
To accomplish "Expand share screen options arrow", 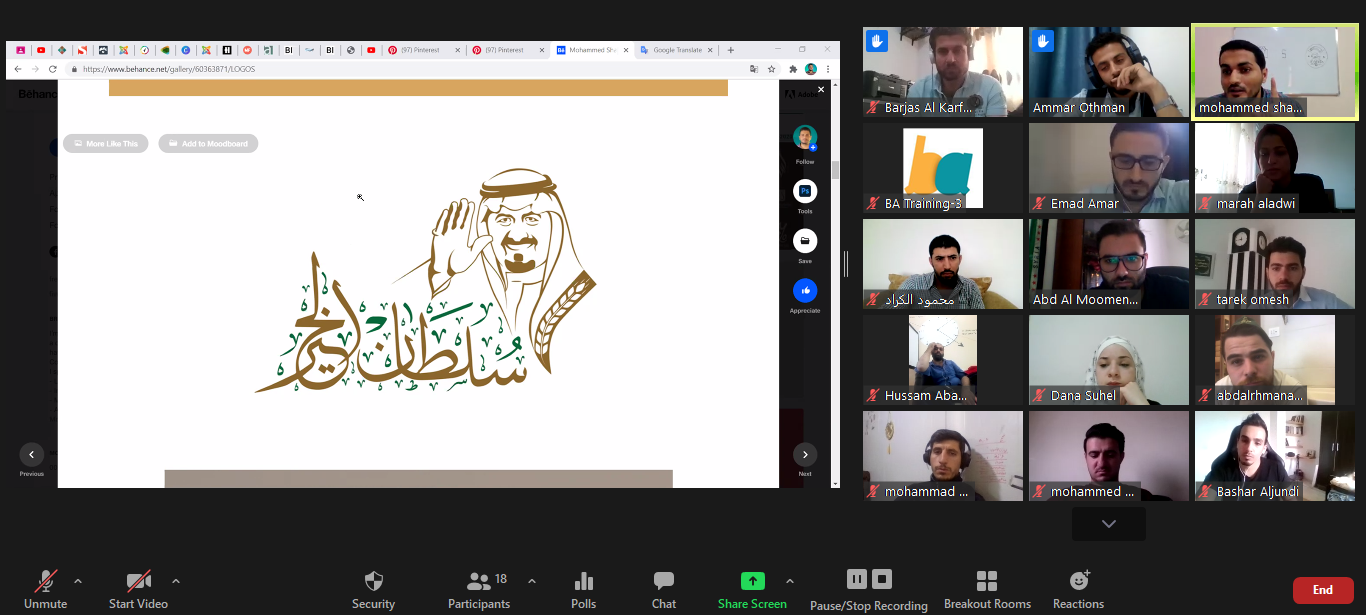I will point(790,581).
